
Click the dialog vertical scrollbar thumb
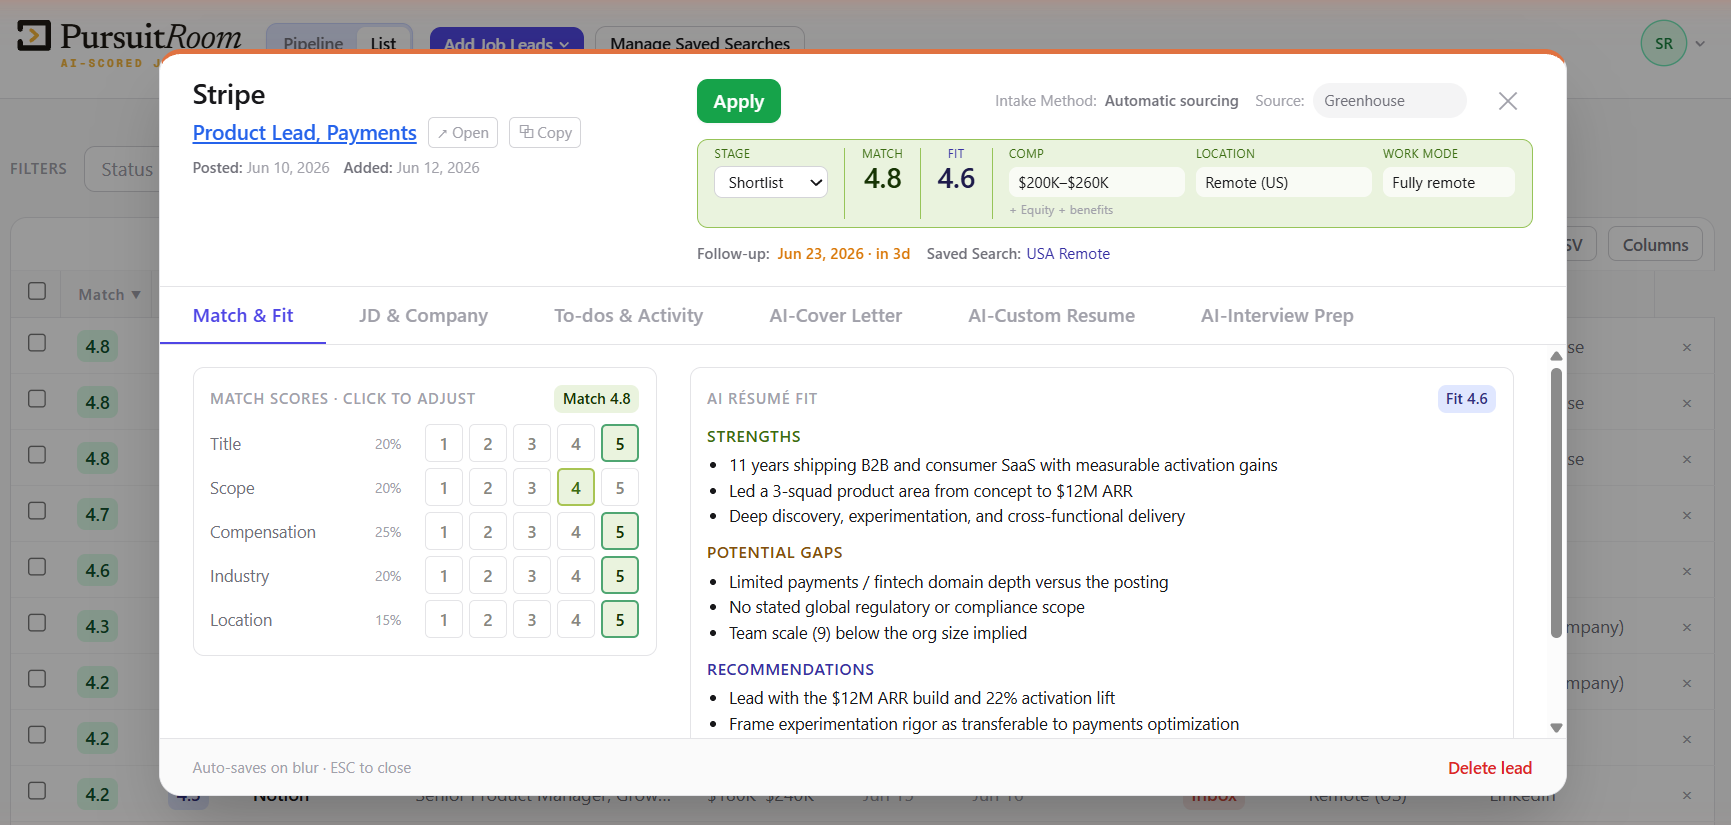[1556, 502]
